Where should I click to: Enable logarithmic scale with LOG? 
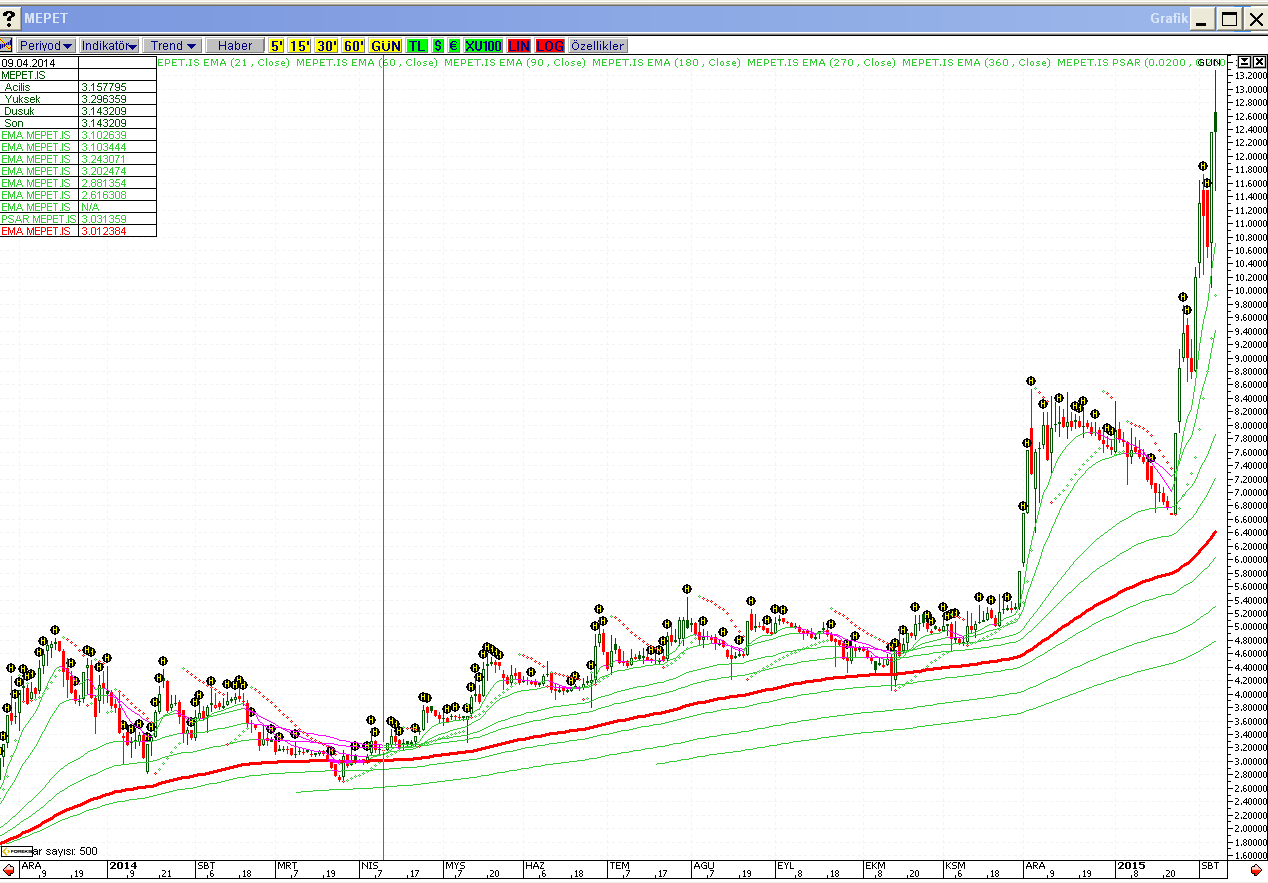tap(550, 46)
